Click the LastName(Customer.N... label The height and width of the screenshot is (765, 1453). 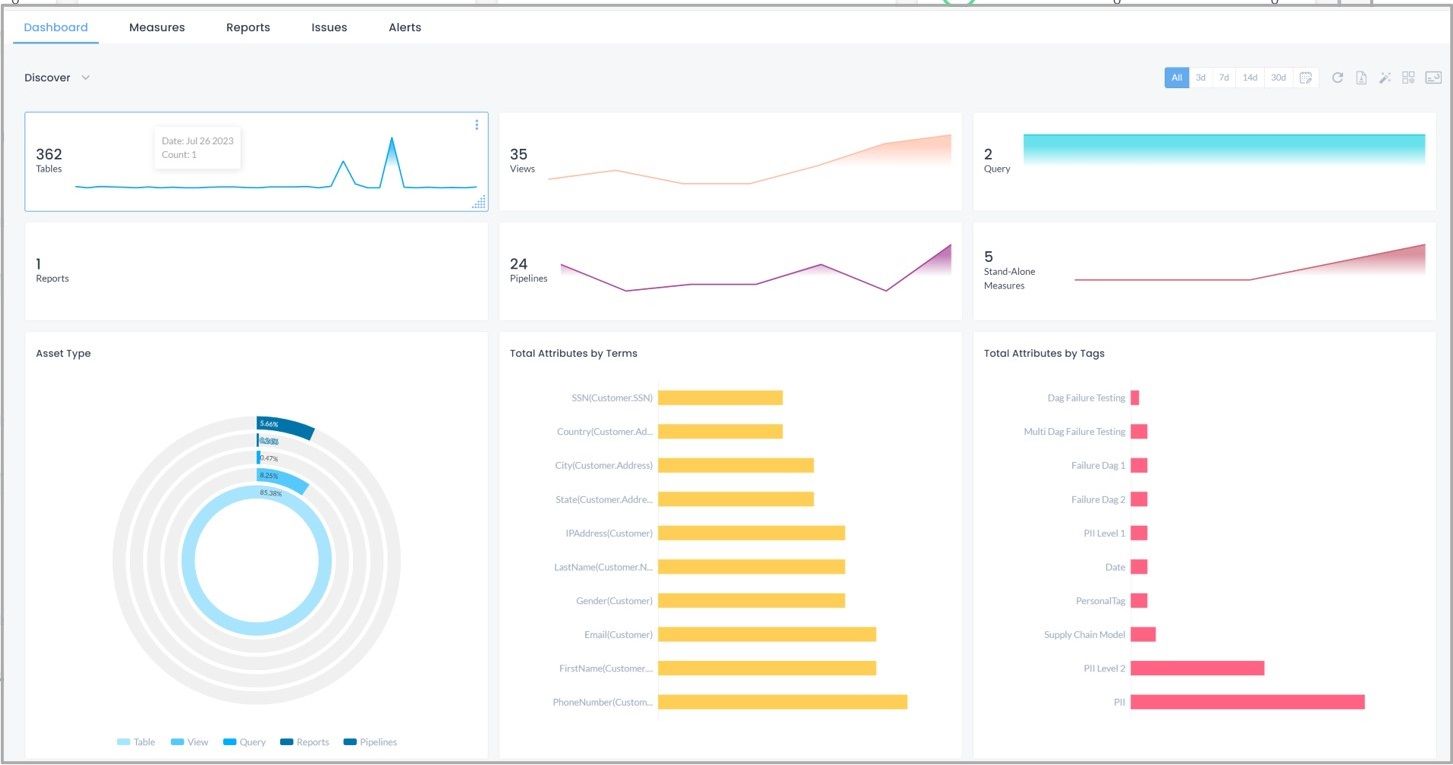point(603,567)
